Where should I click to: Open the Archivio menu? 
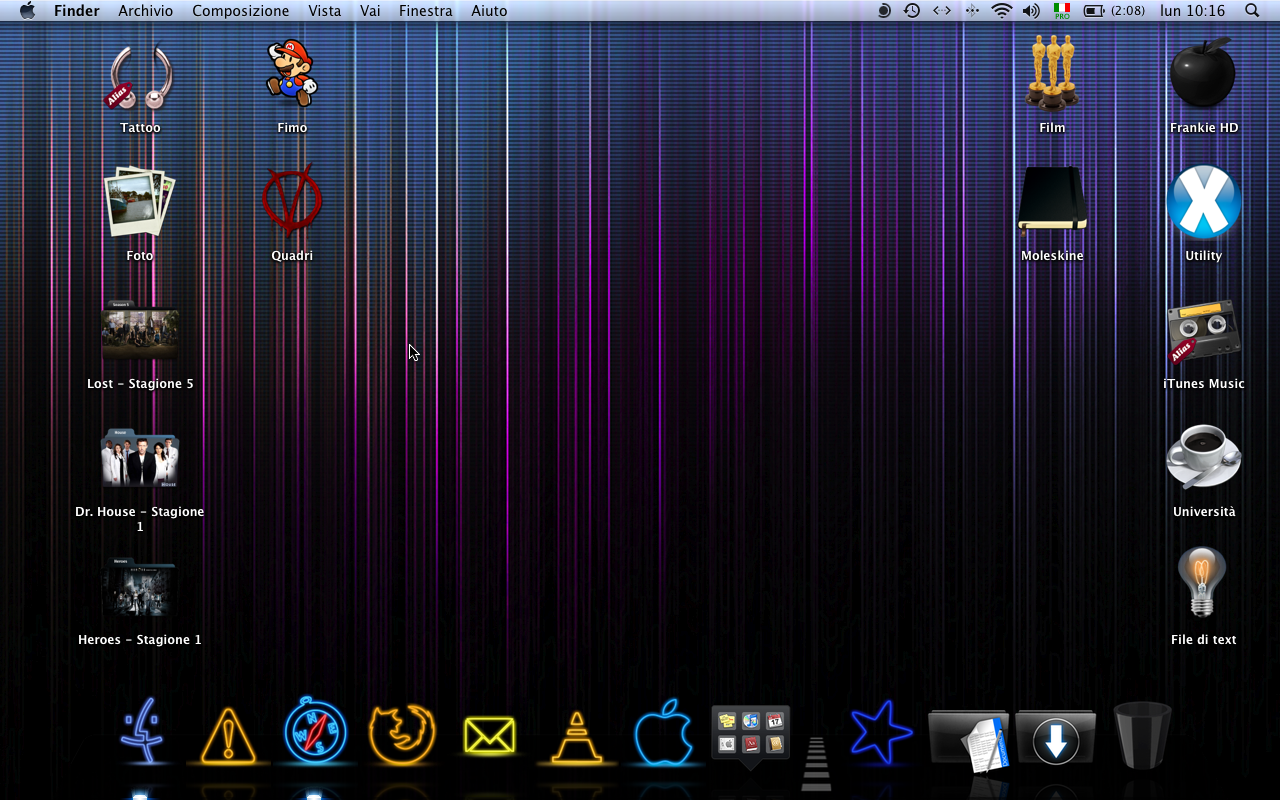[x=146, y=11]
